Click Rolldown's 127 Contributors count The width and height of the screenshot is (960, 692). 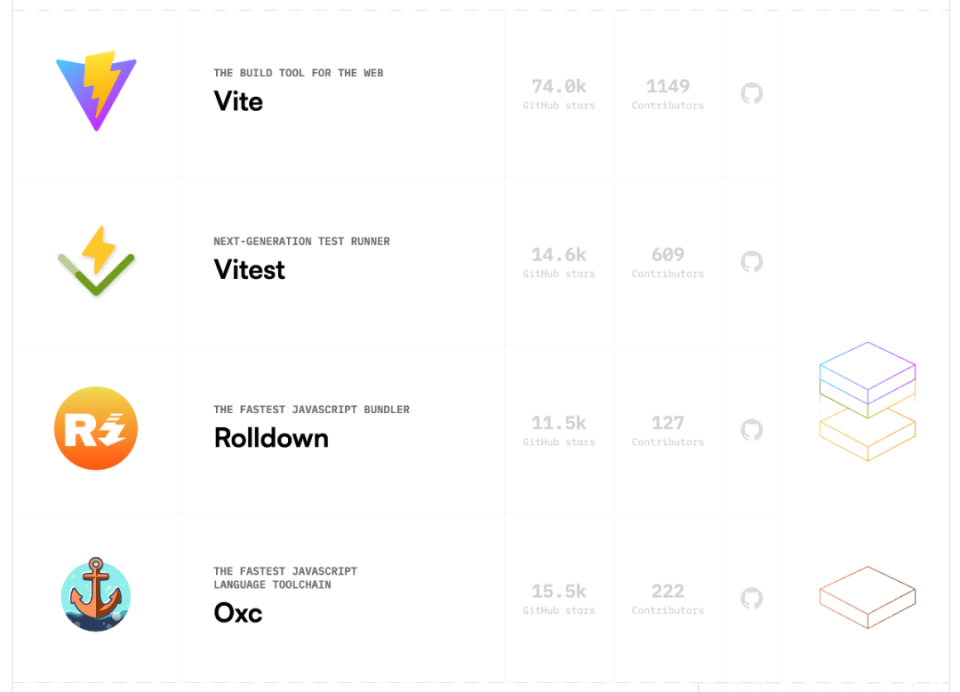click(667, 423)
